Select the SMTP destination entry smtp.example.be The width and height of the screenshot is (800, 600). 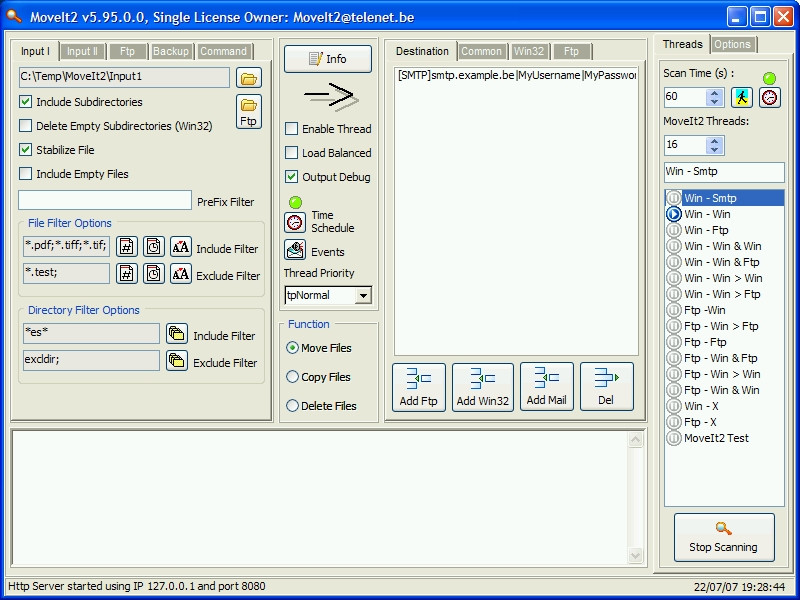click(x=516, y=76)
